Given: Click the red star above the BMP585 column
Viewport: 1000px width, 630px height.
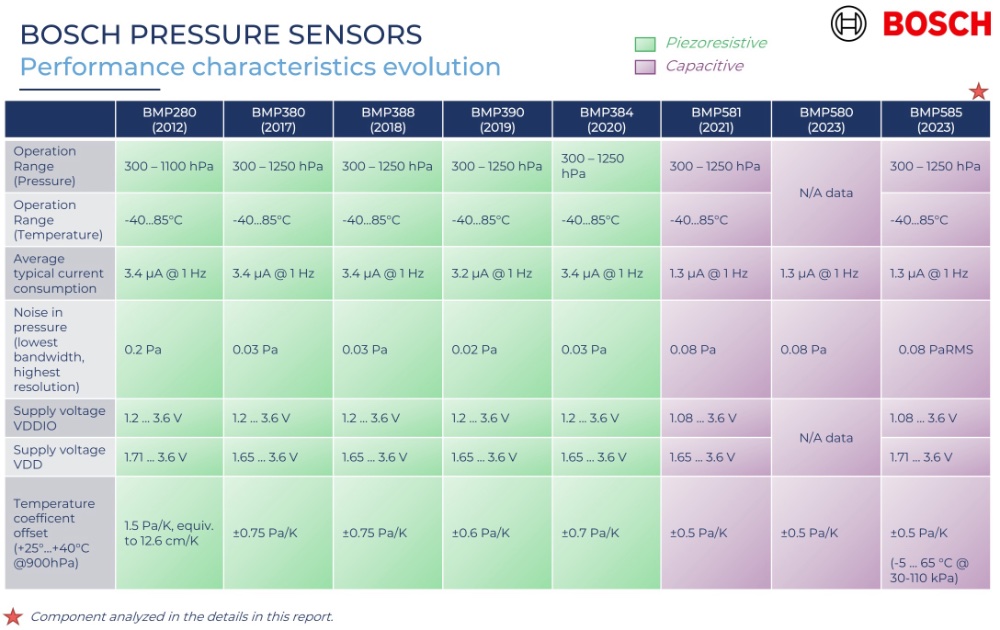Looking at the screenshot, I should click(978, 91).
